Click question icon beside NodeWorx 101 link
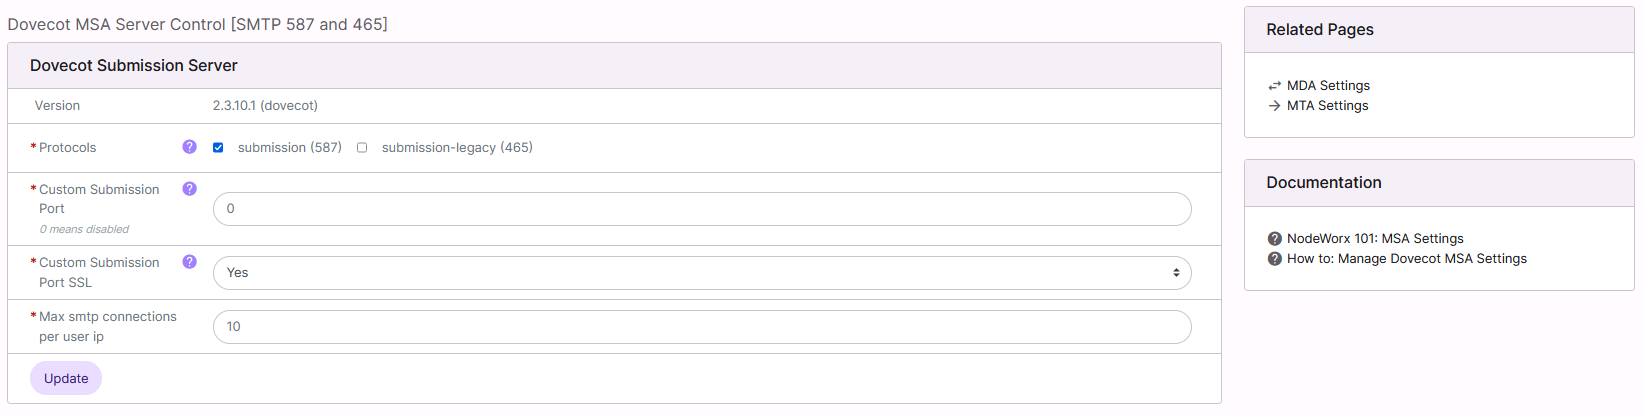Screen dimensions: 1643x415 1274,239
